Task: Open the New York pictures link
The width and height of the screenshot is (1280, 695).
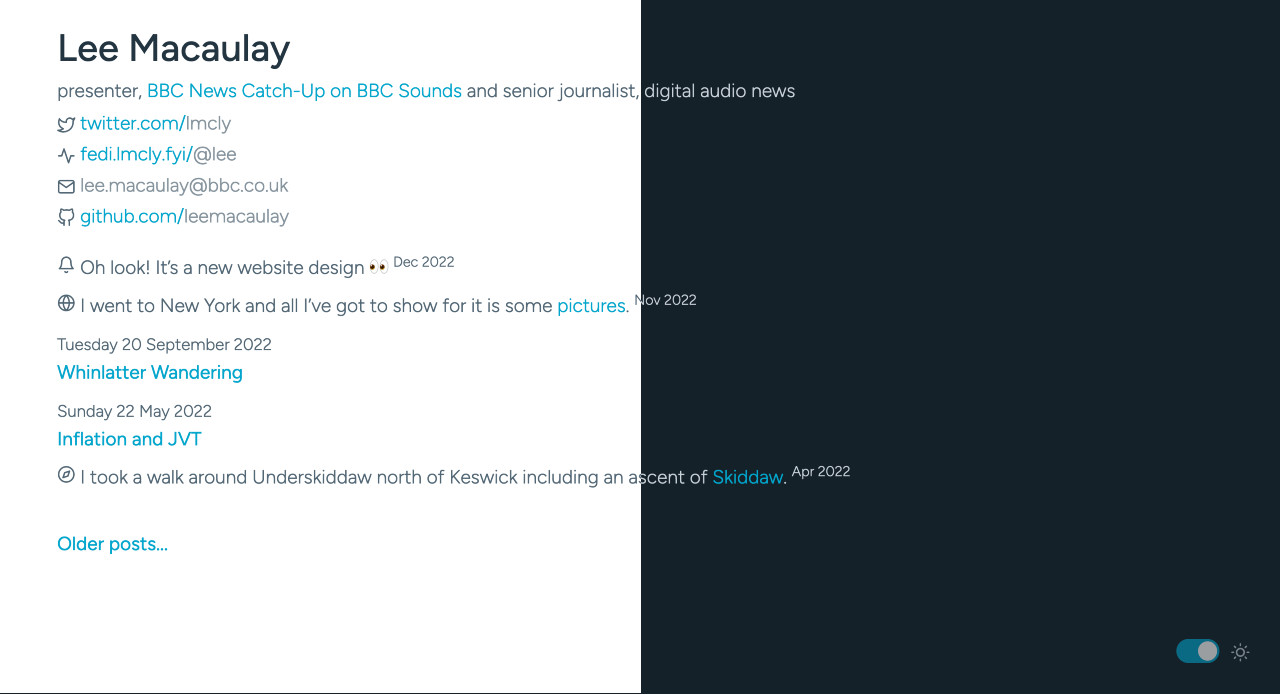Action: tap(593, 306)
